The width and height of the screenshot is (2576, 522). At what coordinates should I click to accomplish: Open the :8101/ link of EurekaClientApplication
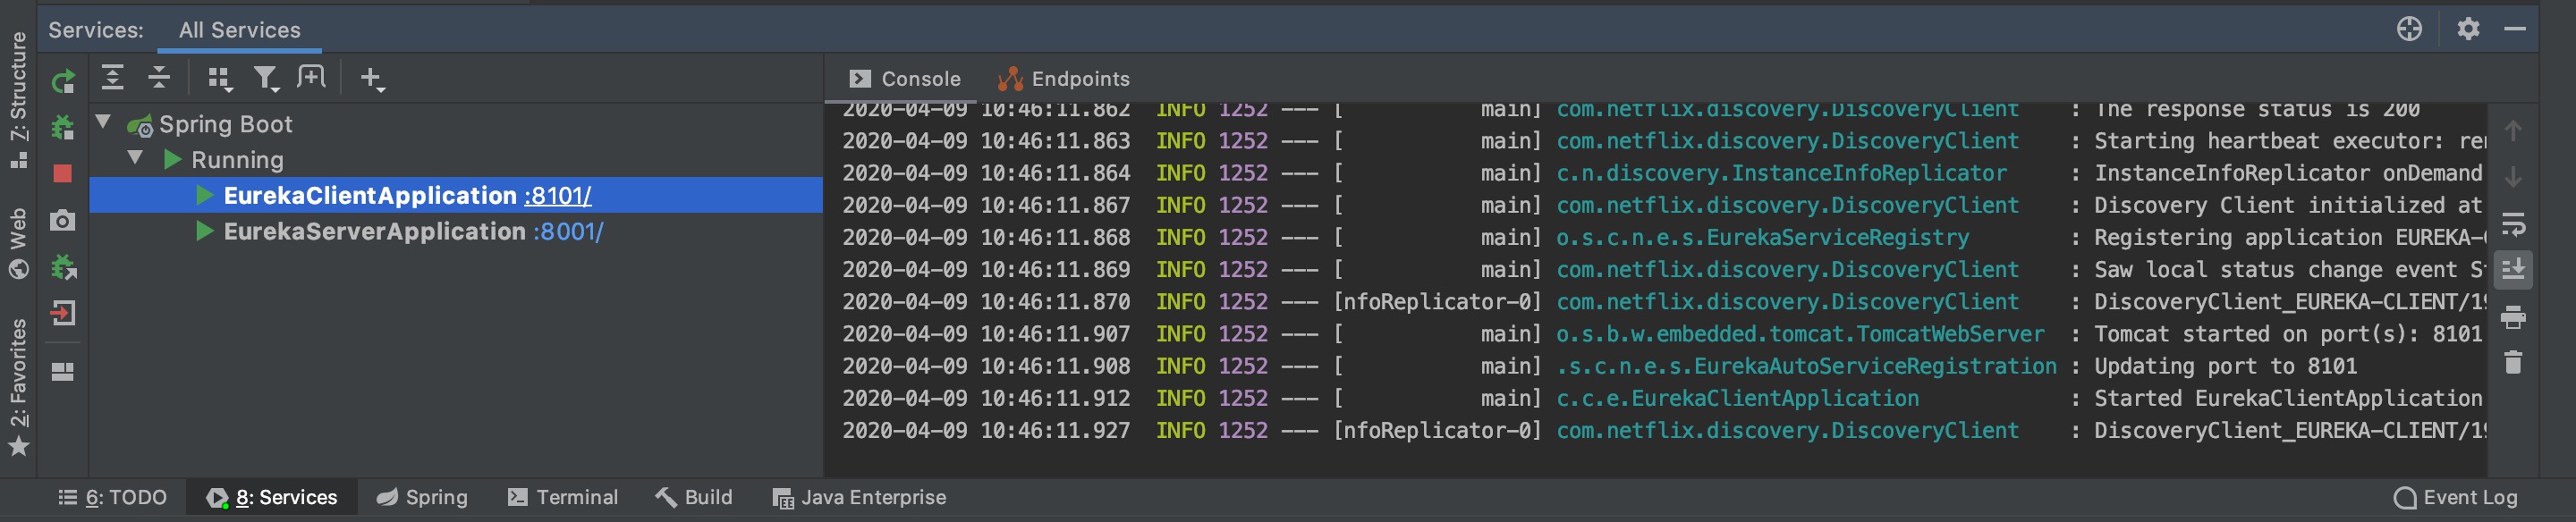click(558, 196)
